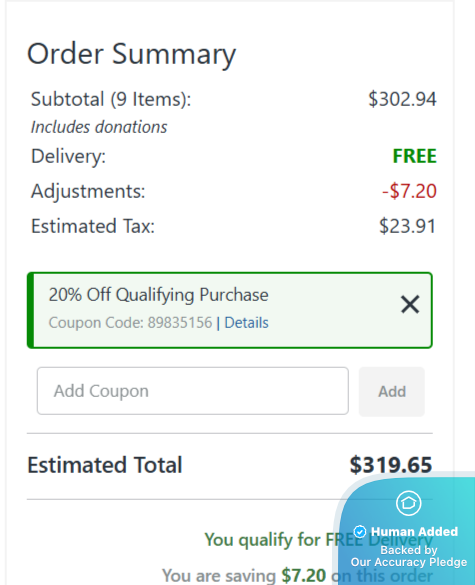
Task: Select the $319.65 estimated total amount
Action: pyautogui.click(x=391, y=465)
